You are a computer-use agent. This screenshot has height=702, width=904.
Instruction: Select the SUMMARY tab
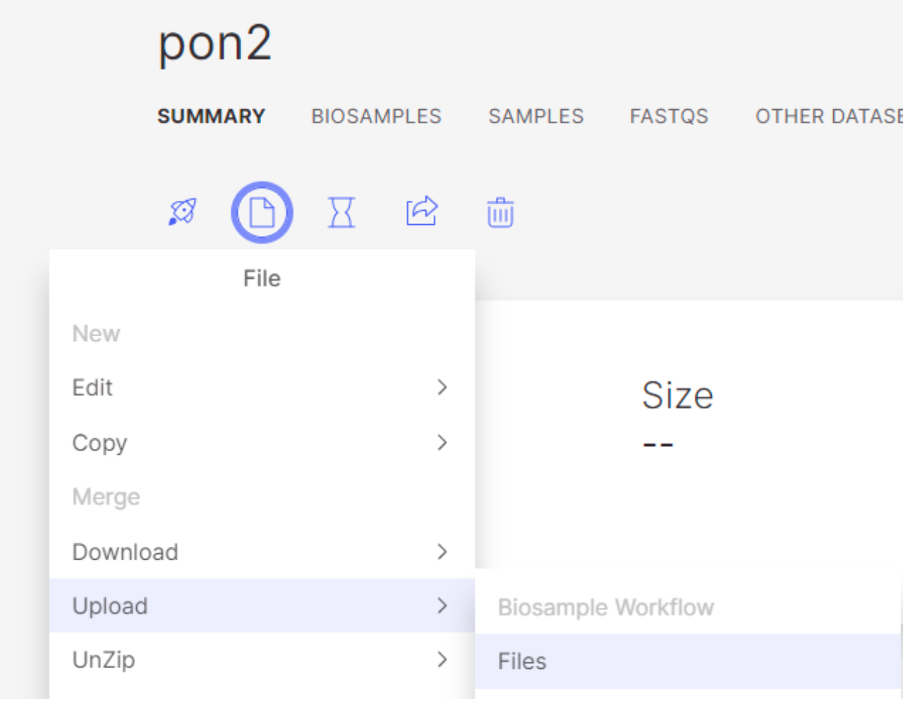coord(211,116)
